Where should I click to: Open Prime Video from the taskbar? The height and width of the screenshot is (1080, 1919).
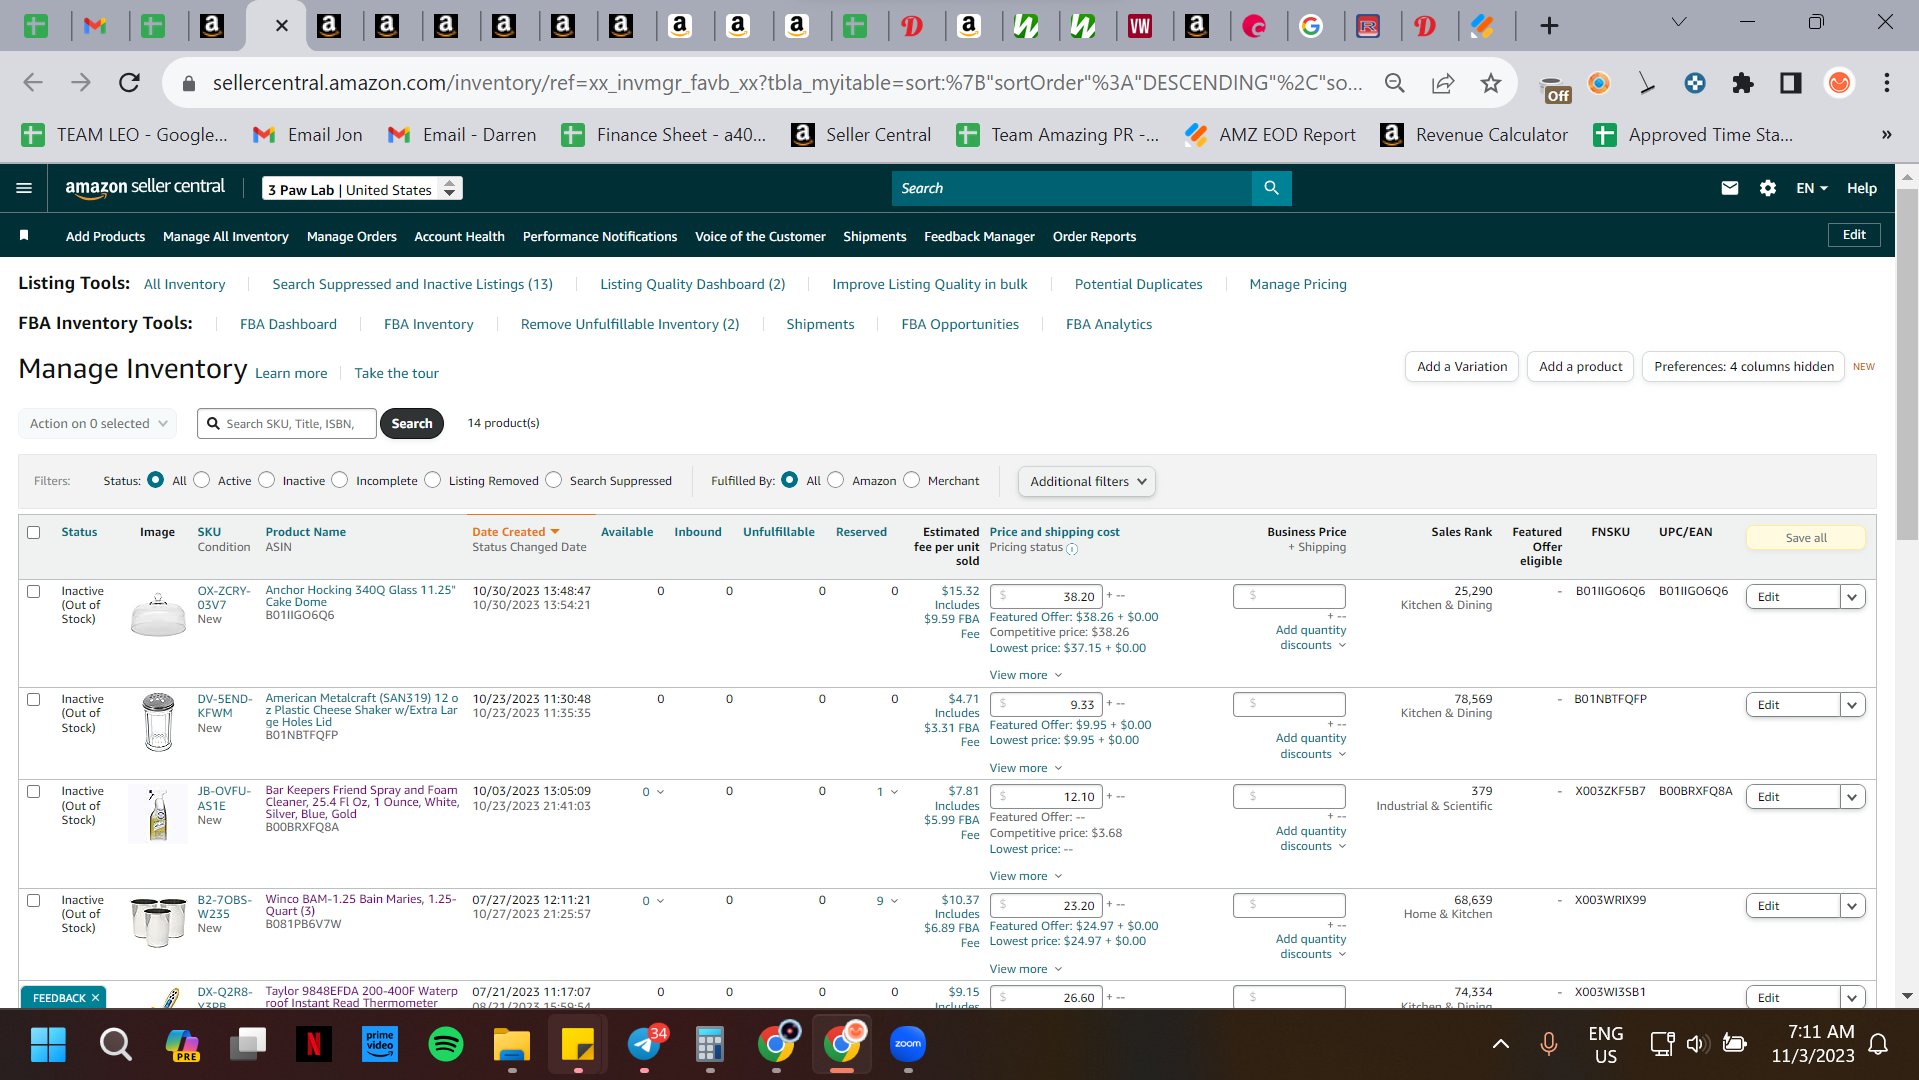[x=380, y=1044]
